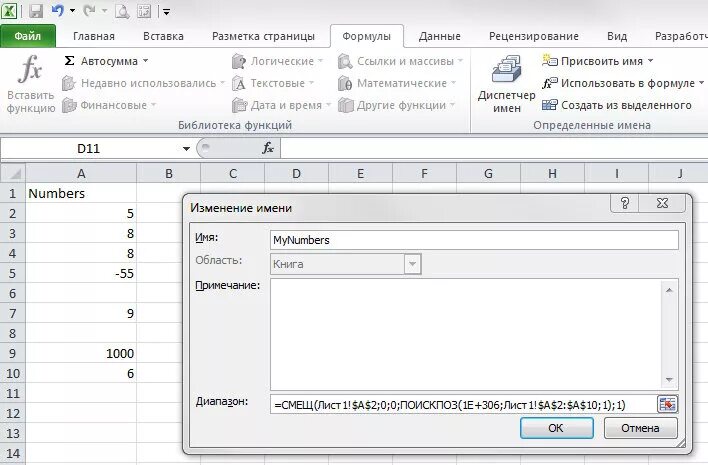
Task: Click inside the Примечание comment box
Action: pyautogui.click(x=467, y=335)
